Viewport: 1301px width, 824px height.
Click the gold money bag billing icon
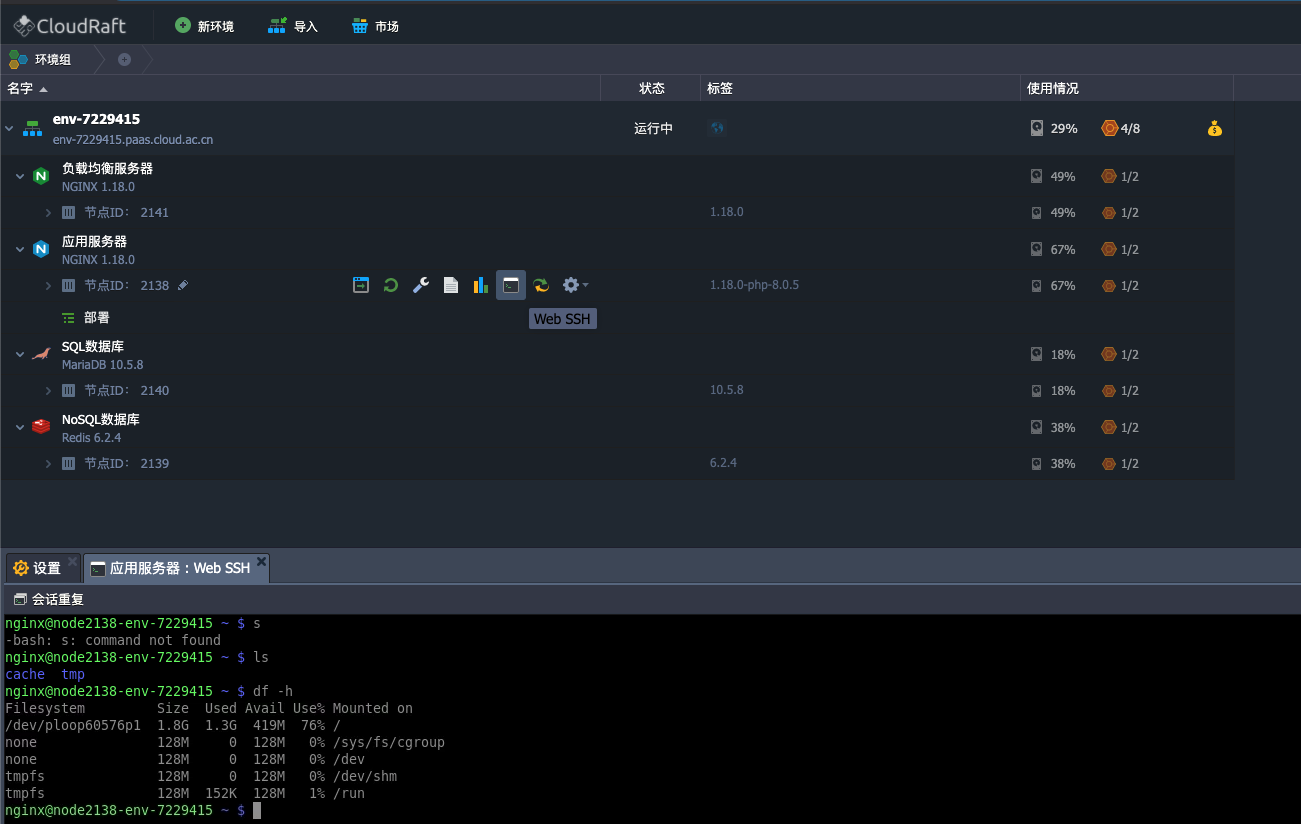[1214, 128]
